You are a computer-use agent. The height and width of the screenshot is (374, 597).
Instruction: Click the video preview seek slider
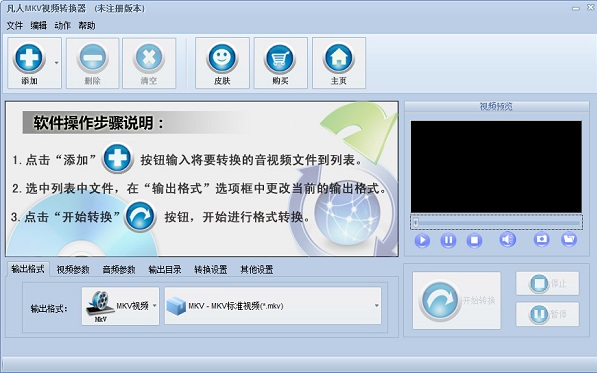(496, 222)
